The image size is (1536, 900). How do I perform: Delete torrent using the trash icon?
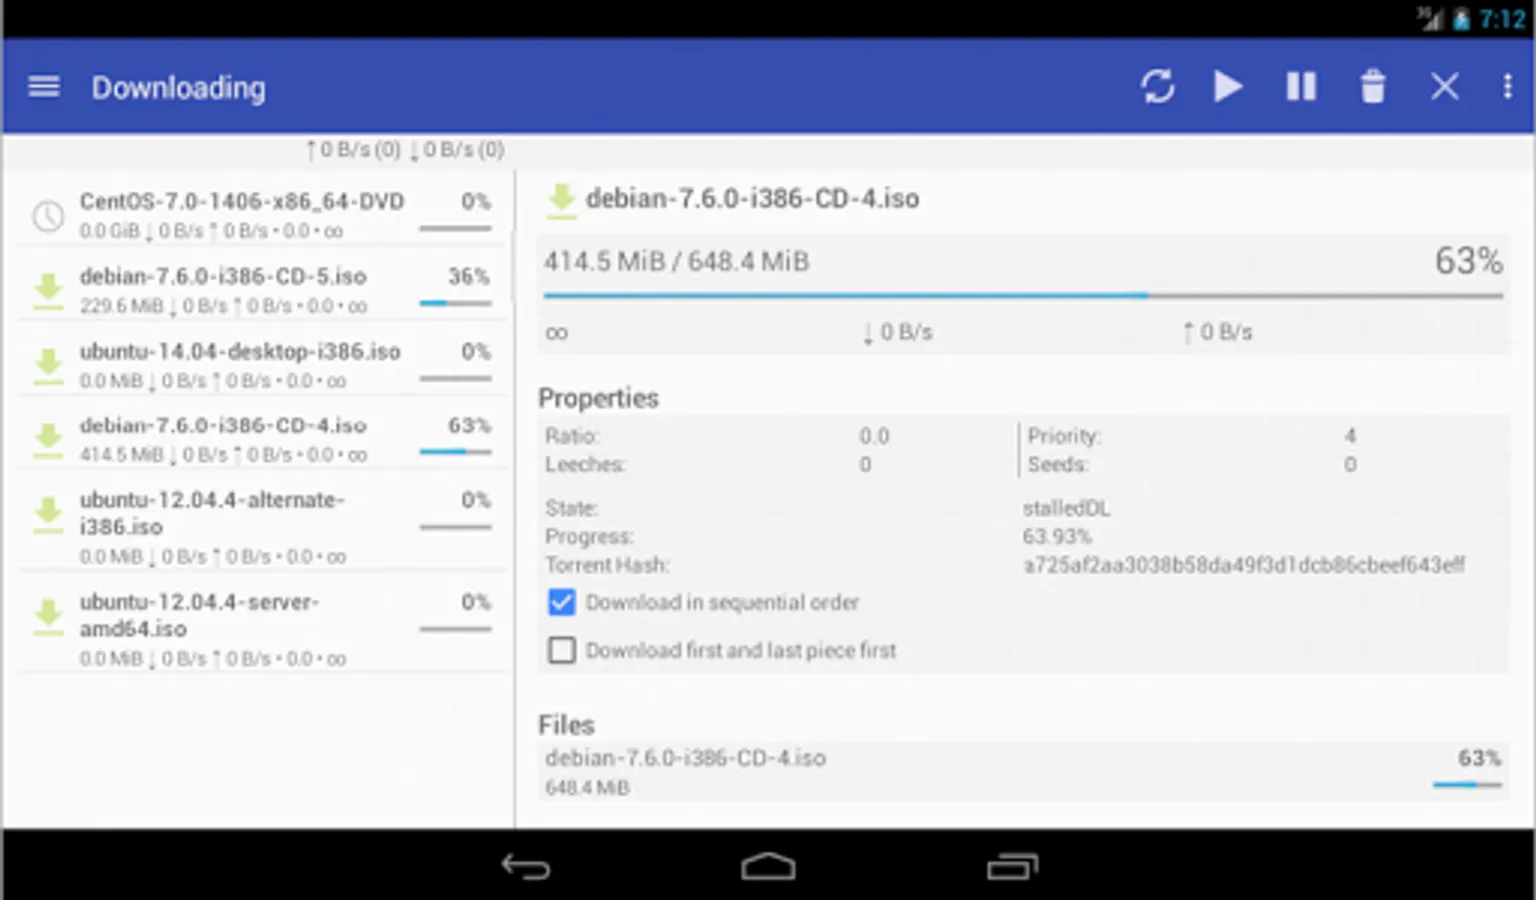(1373, 86)
